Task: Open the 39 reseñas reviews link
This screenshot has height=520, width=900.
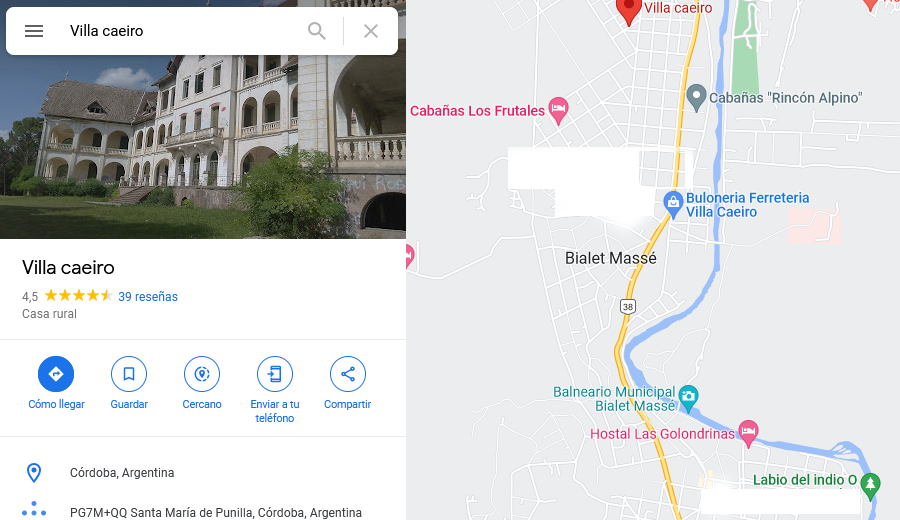Action: 148,297
